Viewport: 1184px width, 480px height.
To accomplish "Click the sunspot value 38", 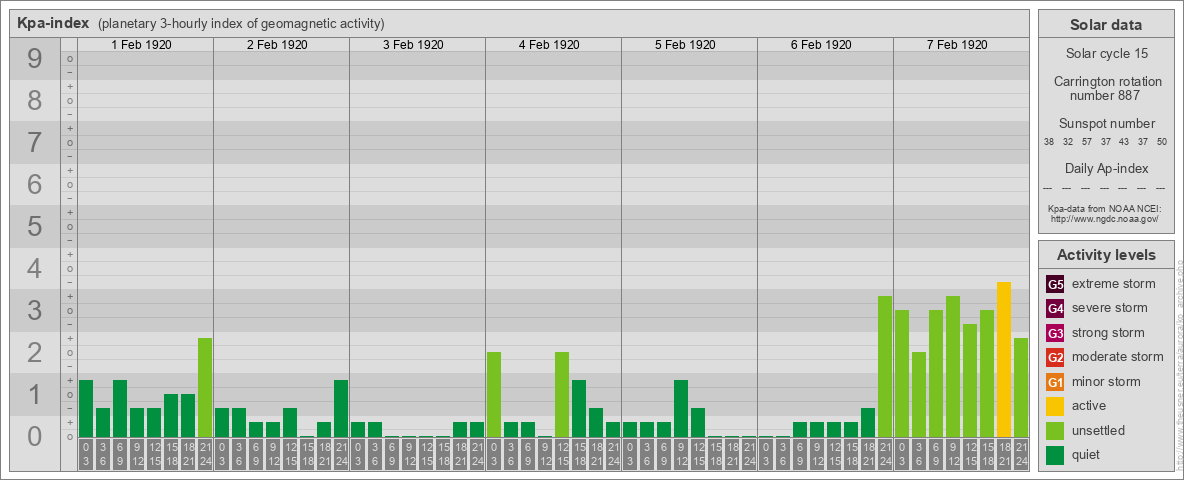I will point(1049,142).
